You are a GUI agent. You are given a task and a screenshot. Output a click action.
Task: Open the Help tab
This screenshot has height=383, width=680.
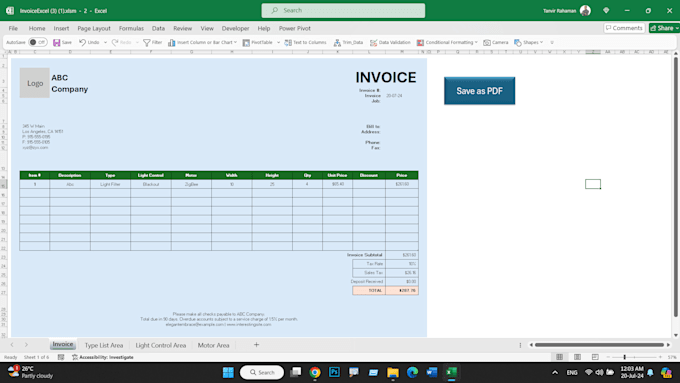click(x=264, y=28)
